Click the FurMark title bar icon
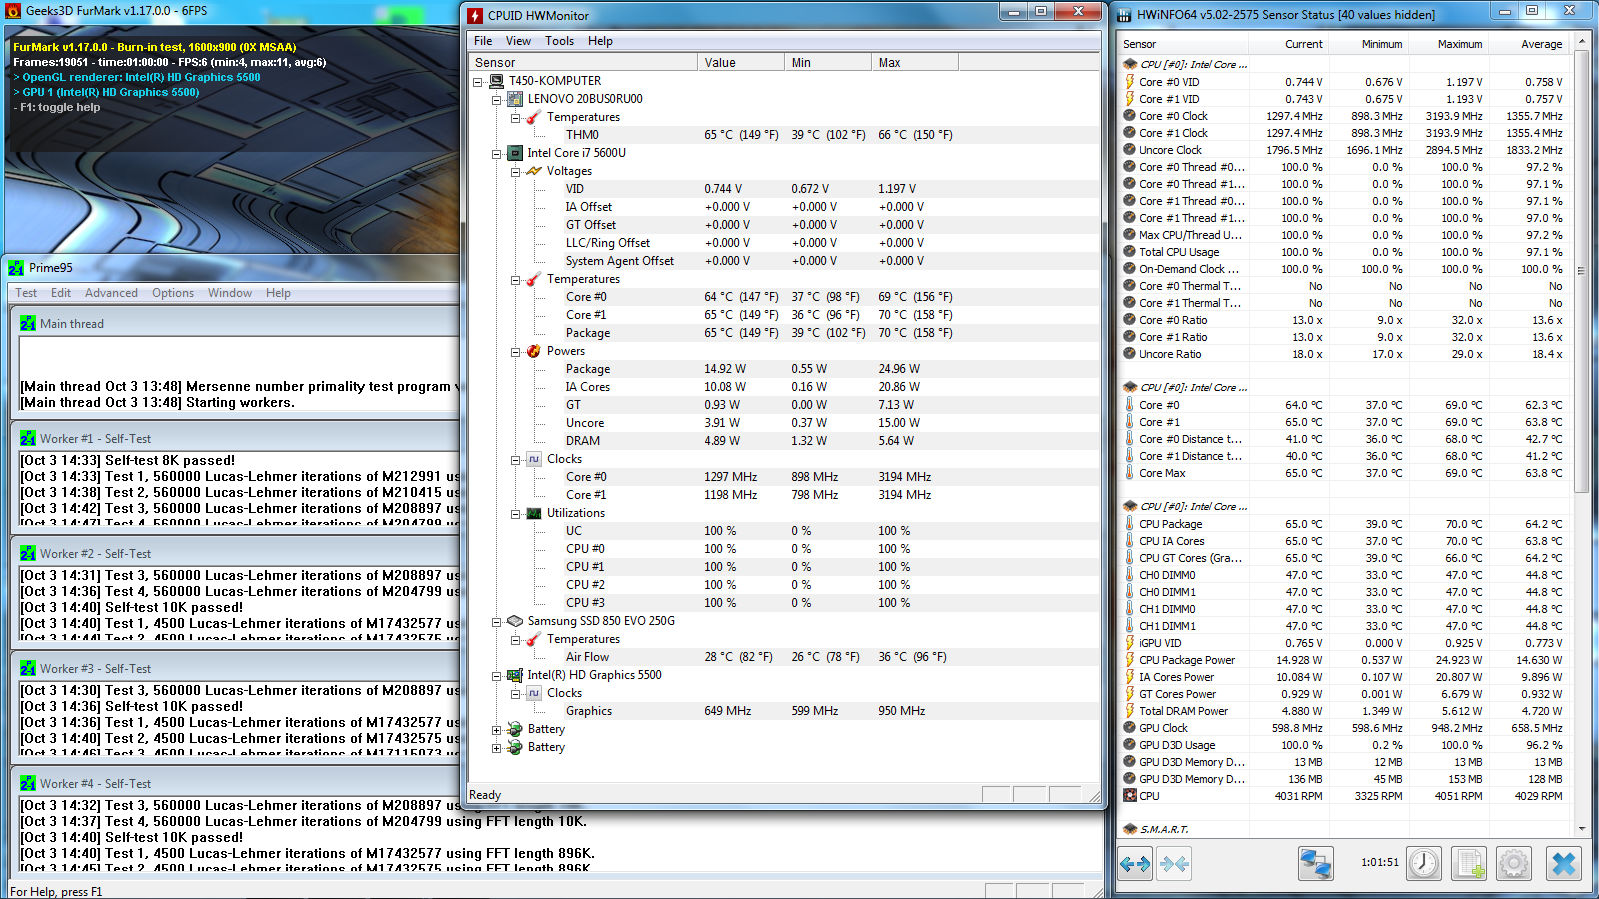This screenshot has width=1599, height=899. (x=13, y=11)
